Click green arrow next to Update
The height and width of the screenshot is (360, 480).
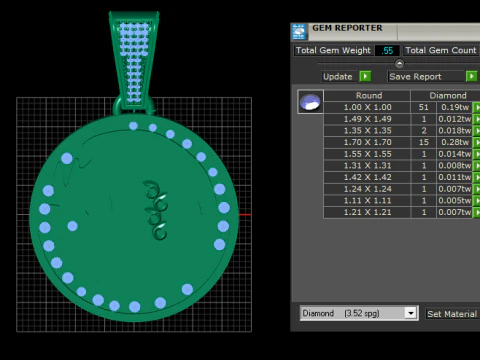[x=365, y=76]
